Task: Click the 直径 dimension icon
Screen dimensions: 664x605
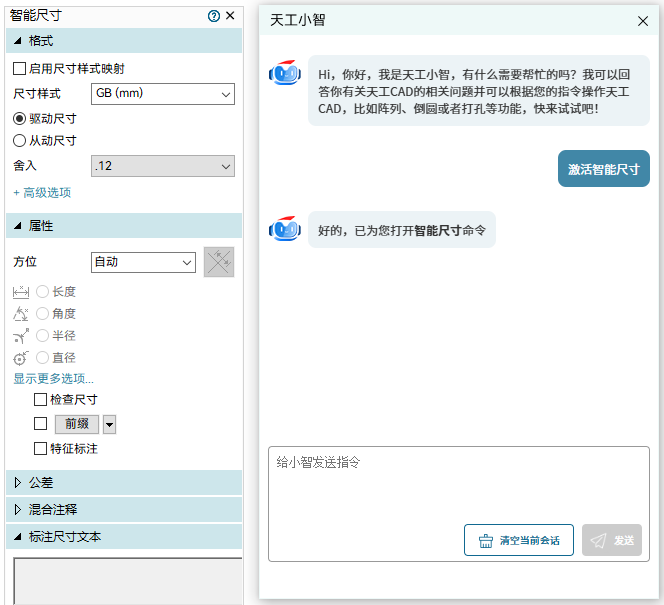Action: pyautogui.click(x=21, y=358)
